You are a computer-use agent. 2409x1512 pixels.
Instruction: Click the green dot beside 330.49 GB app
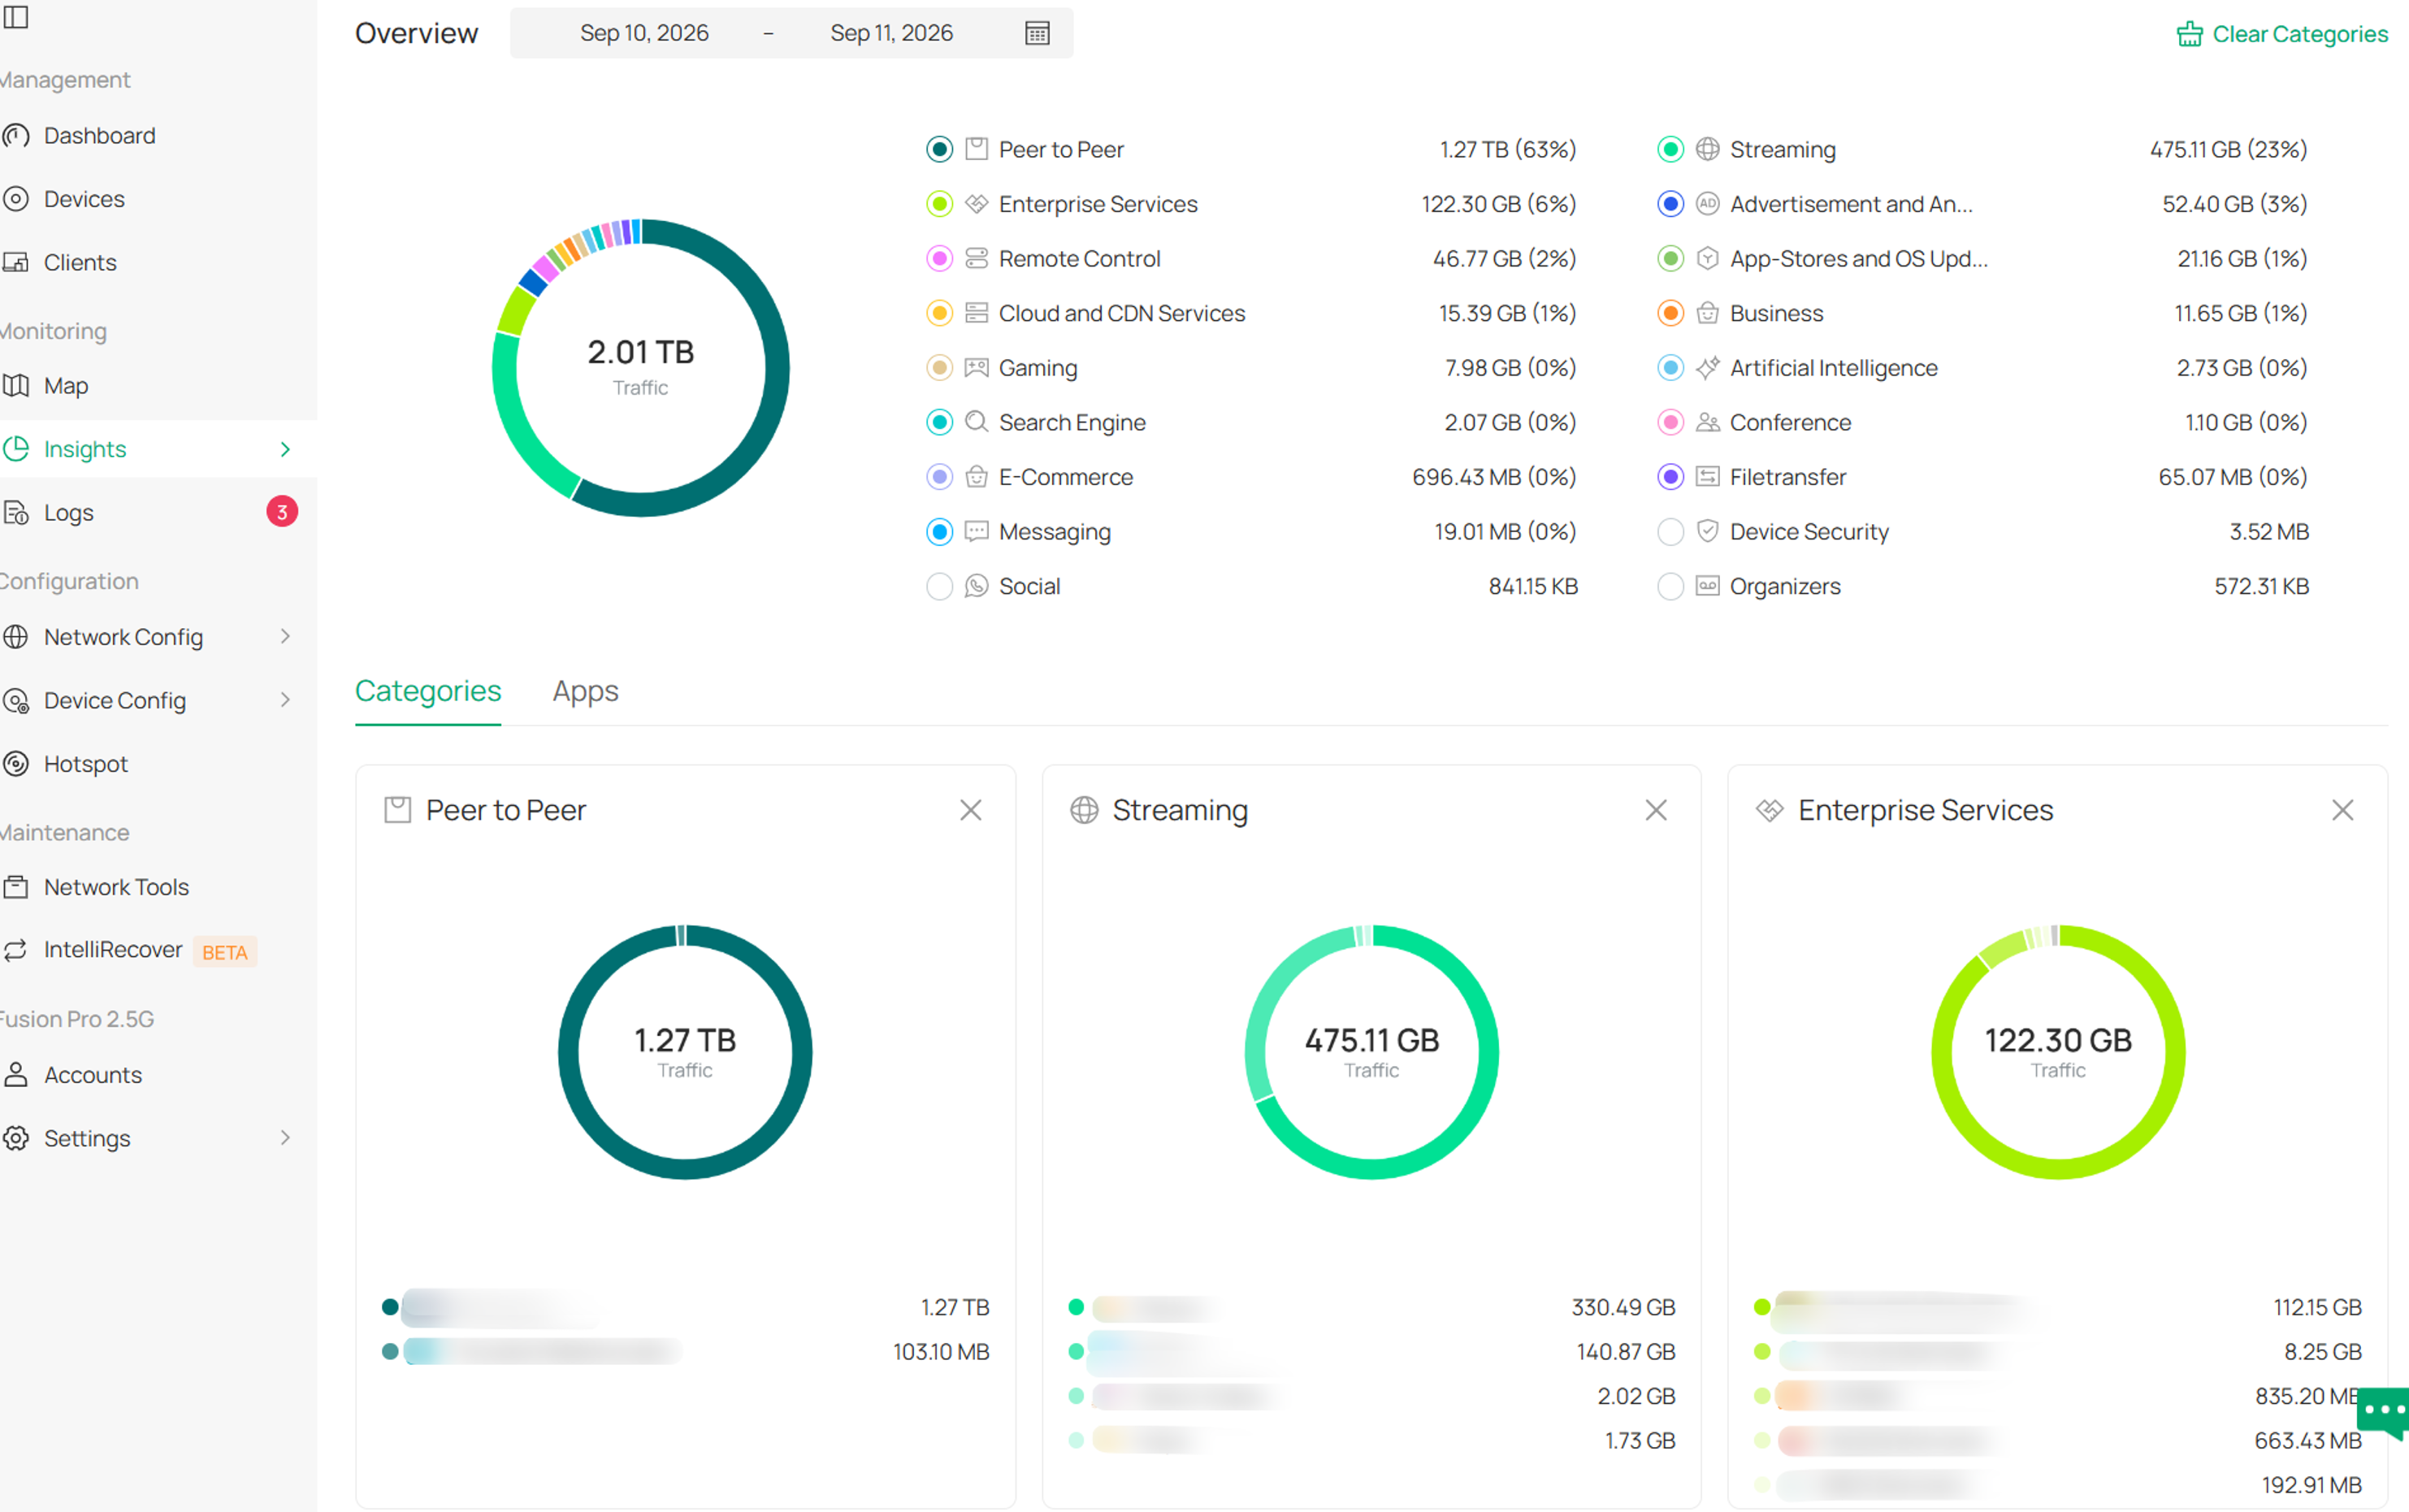point(1076,1307)
